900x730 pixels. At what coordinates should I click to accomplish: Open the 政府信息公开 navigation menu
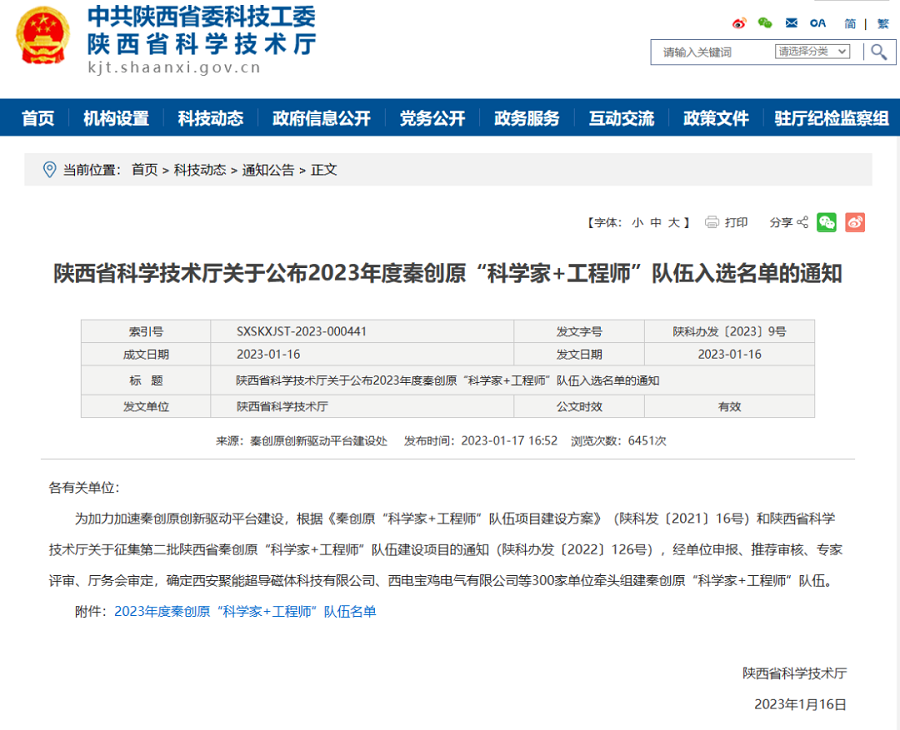(321, 118)
